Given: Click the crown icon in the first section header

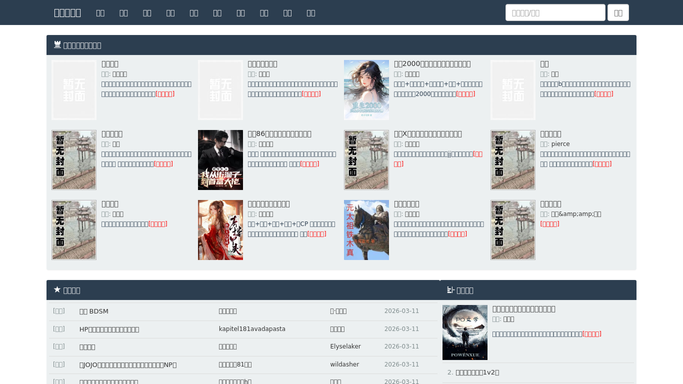Looking at the screenshot, I should coord(57,45).
